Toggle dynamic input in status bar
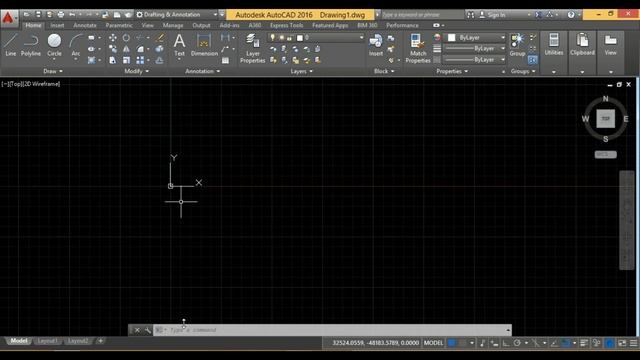 [x=494, y=343]
